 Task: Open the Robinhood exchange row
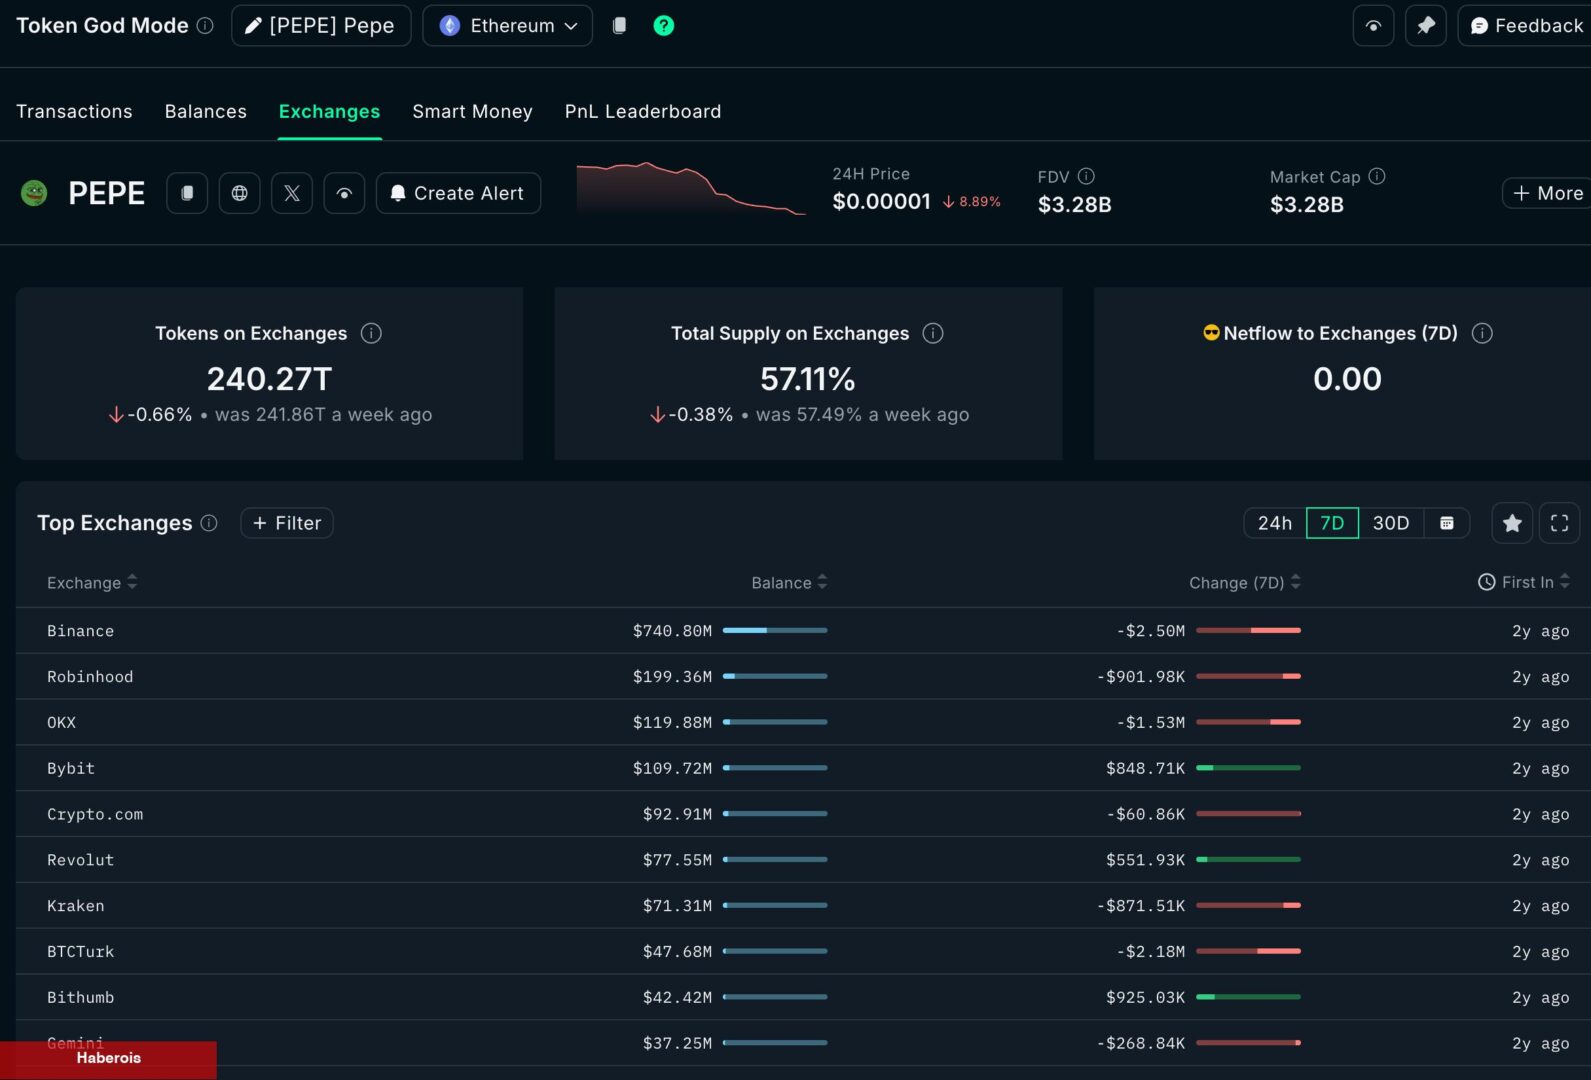[803, 677]
